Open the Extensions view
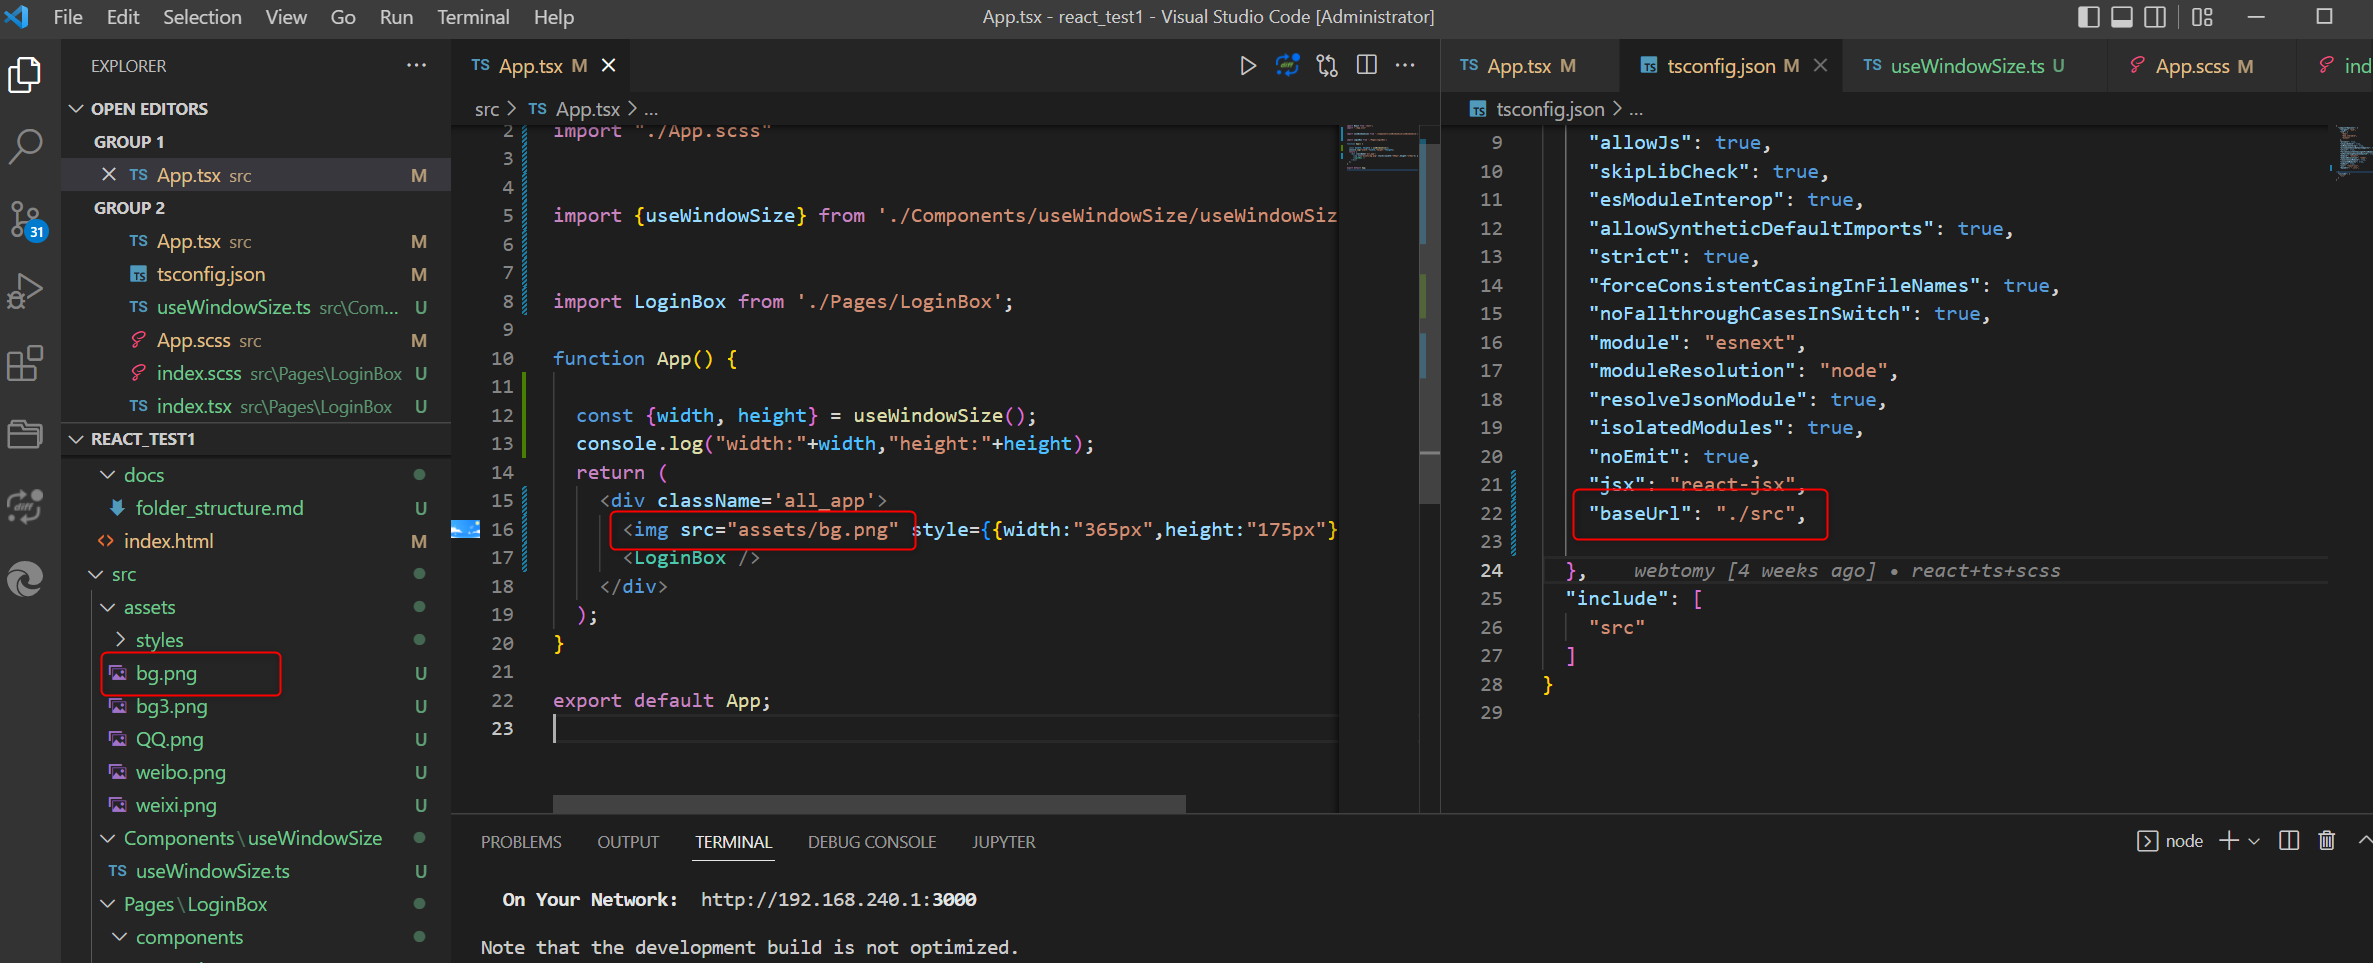2373x963 pixels. (x=25, y=363)
